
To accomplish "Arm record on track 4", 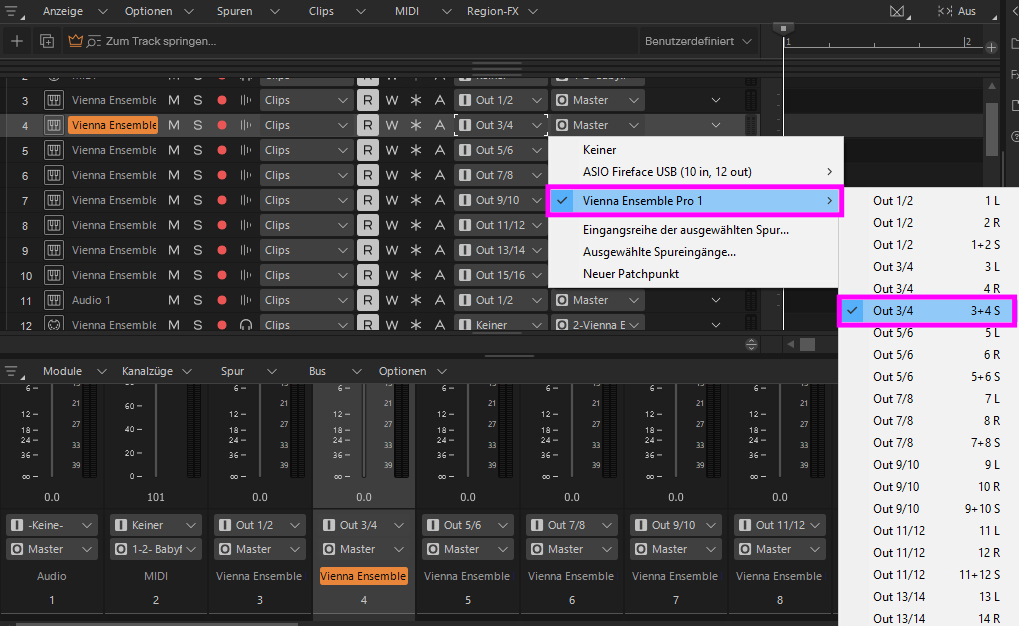I will tap(222, 125).
